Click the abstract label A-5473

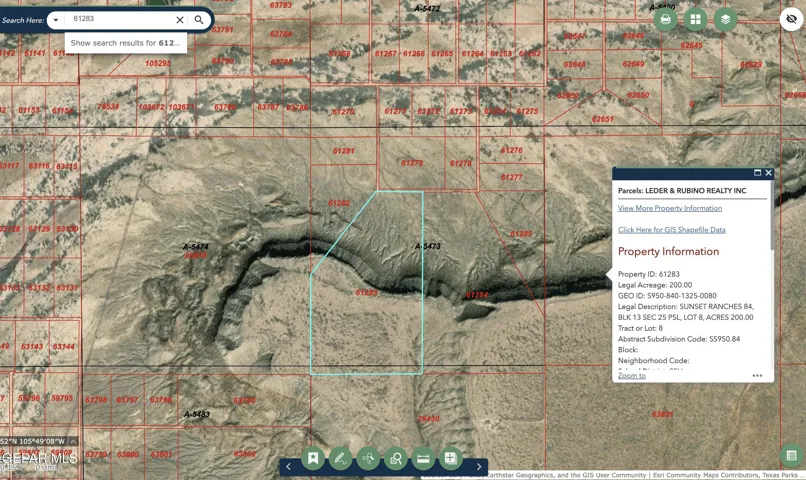tap(428, 246)
